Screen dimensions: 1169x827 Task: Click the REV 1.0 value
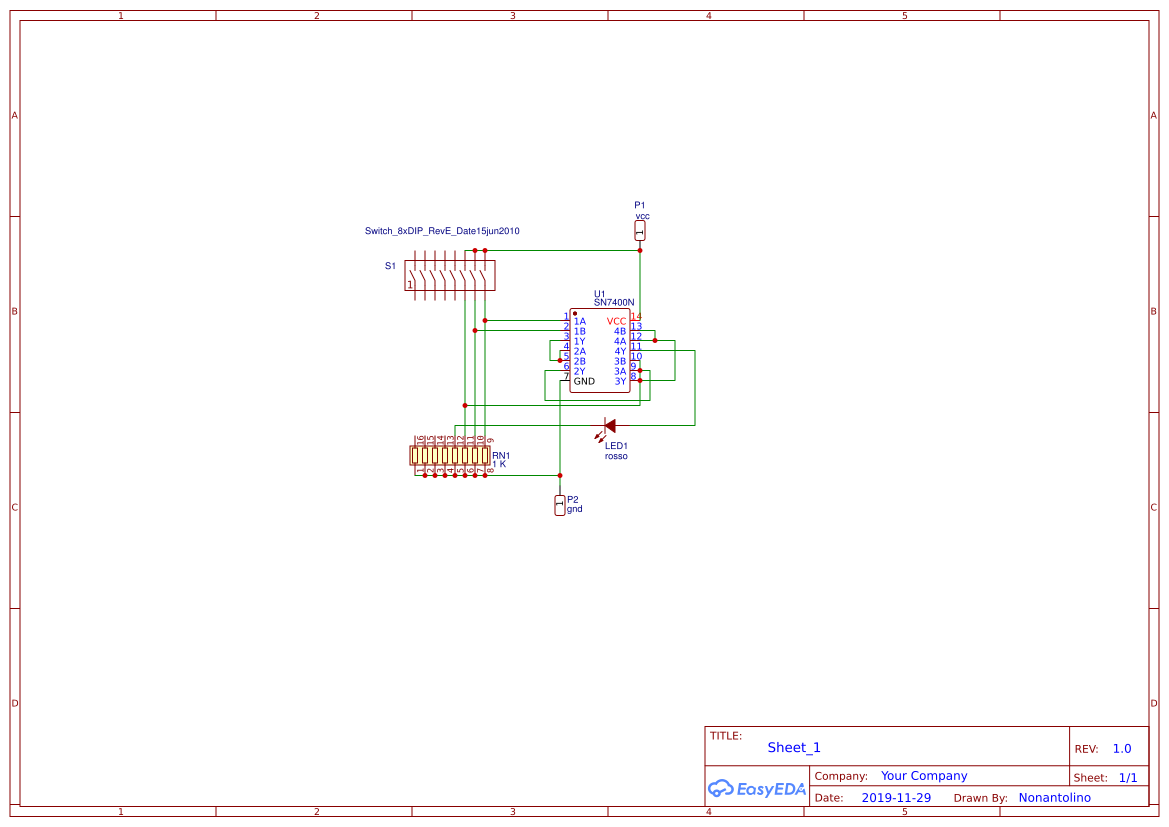pos(1120,747)
